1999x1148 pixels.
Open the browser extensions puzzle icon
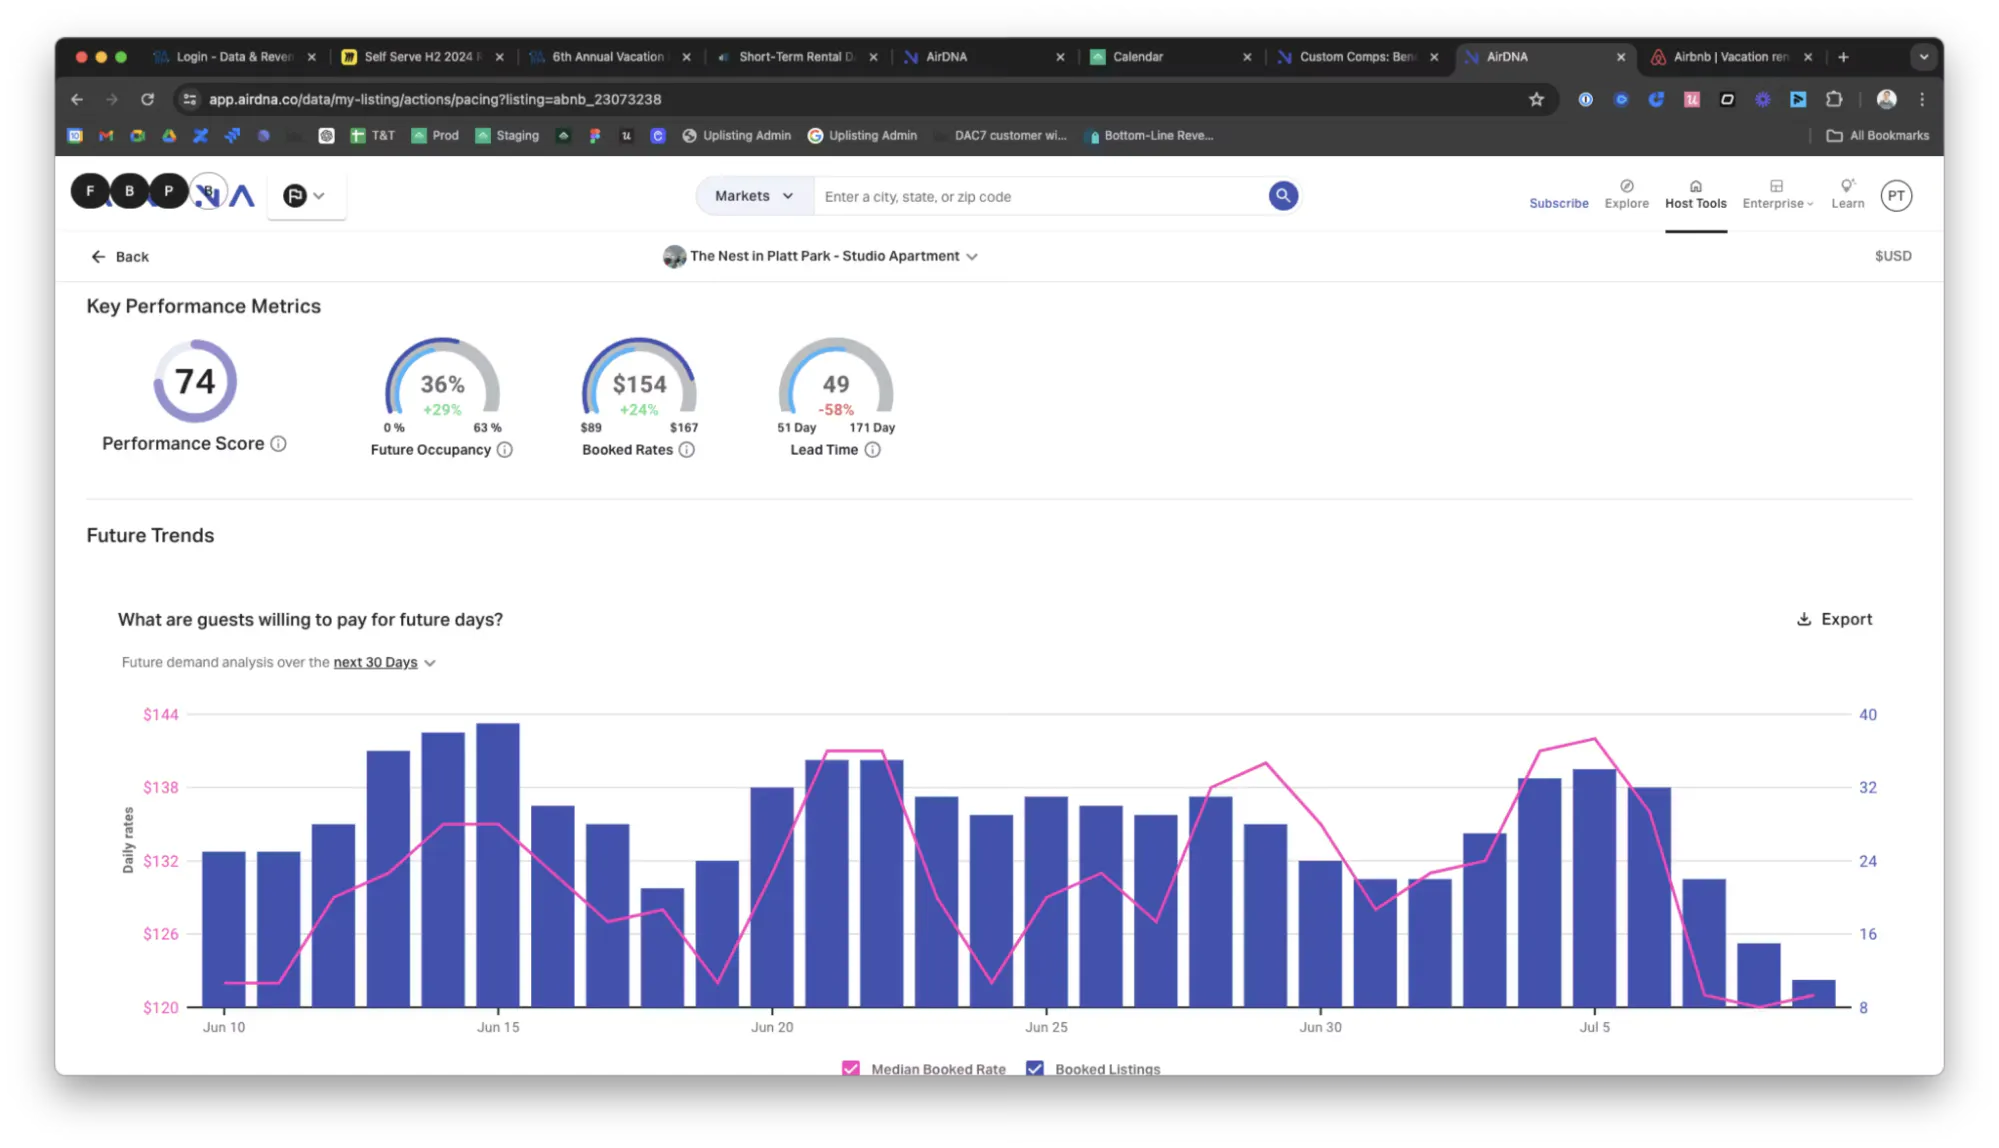pyautogui.click(x=1834, y=99)
